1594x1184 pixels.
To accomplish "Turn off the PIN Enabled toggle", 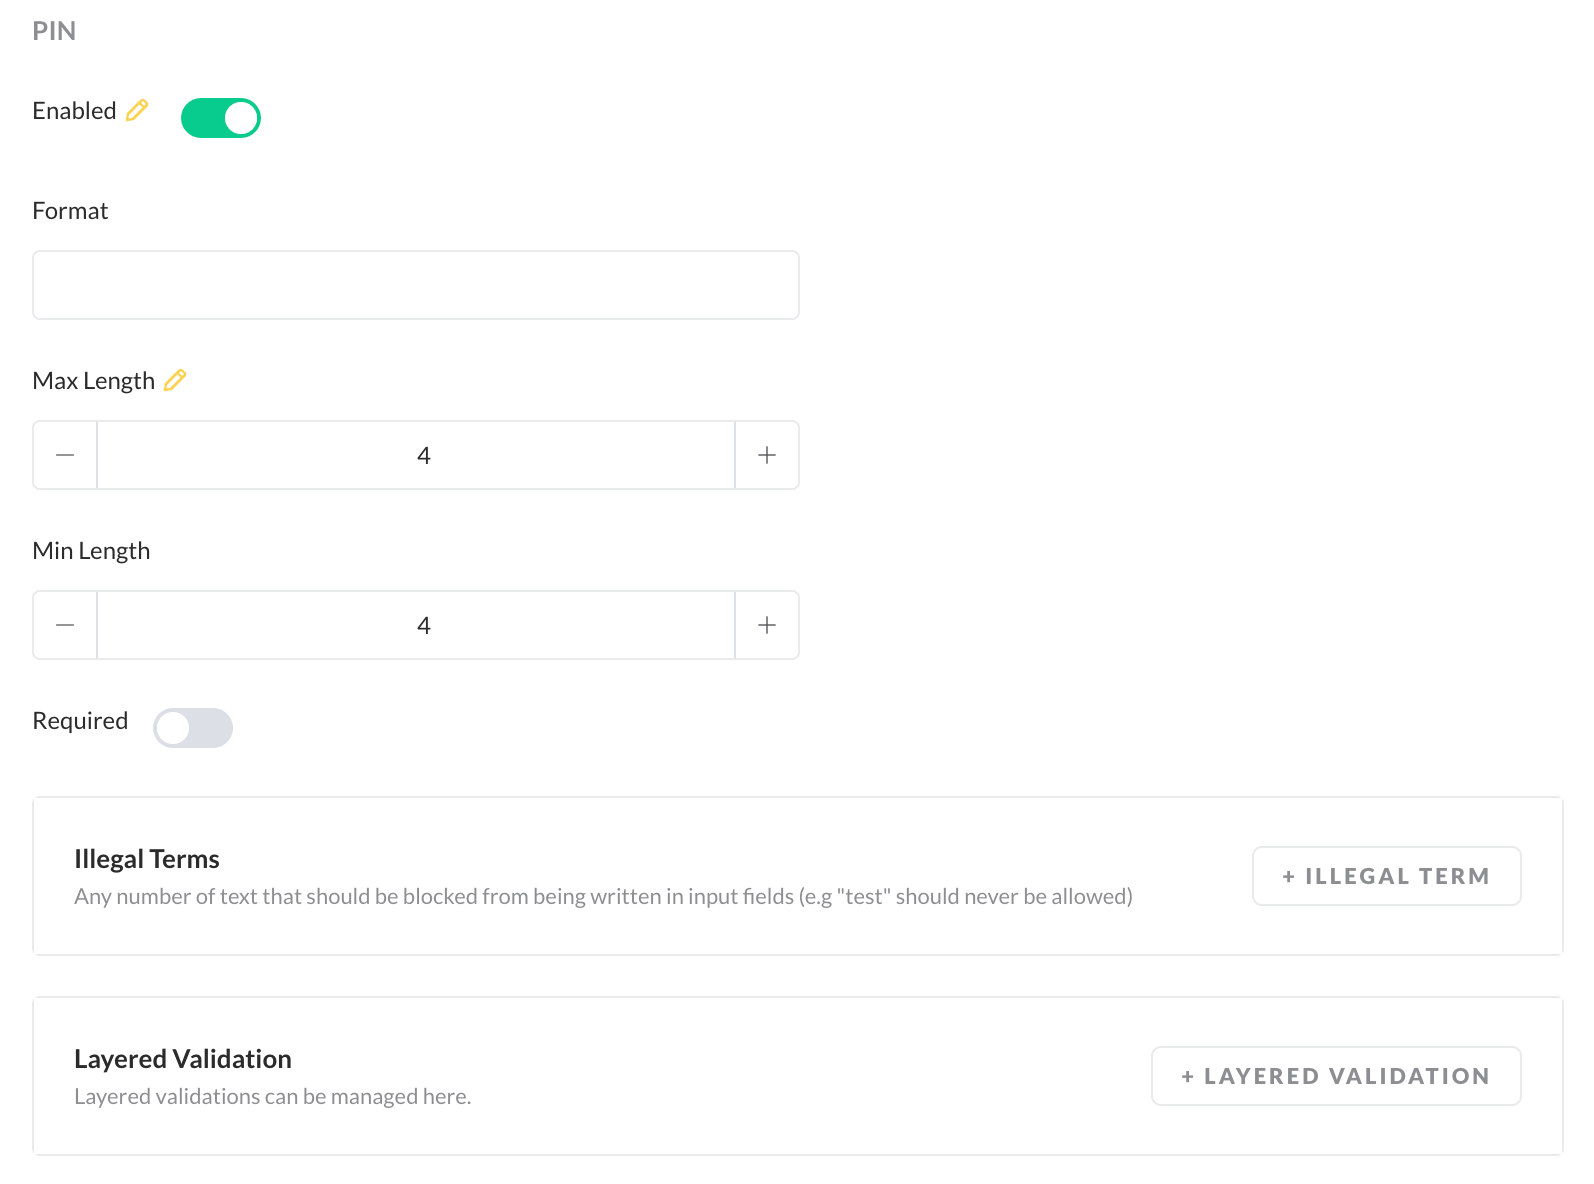I will point(220,118).
